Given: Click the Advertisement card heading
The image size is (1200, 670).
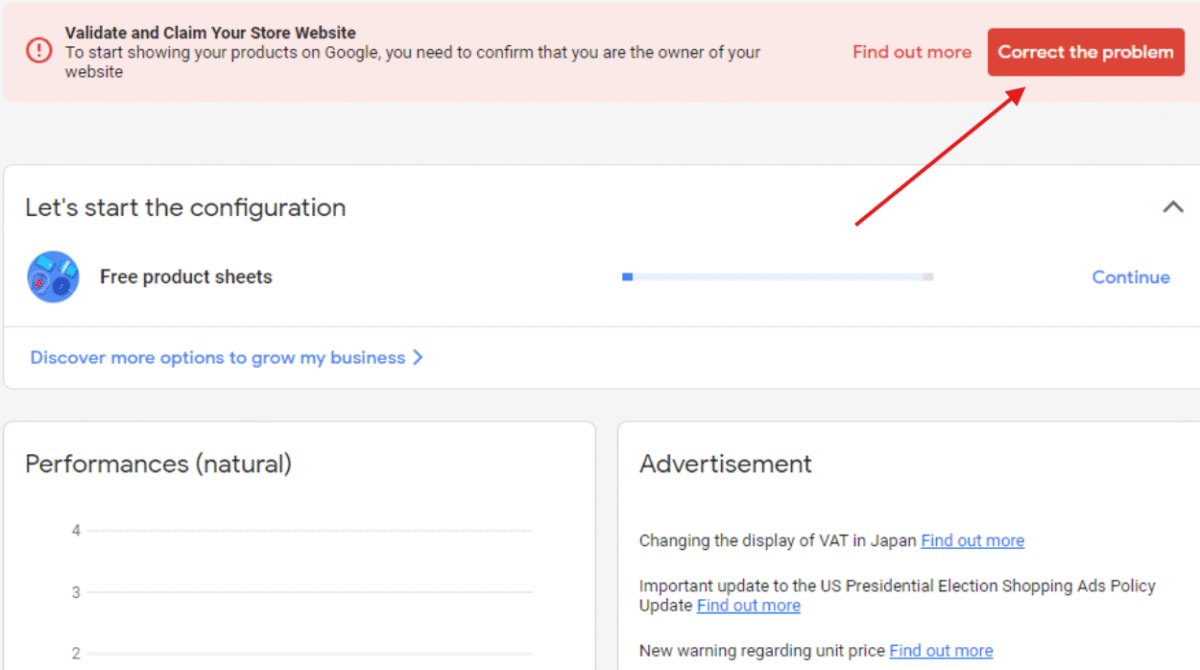Looking at the screenshot, I should point(725,464).
